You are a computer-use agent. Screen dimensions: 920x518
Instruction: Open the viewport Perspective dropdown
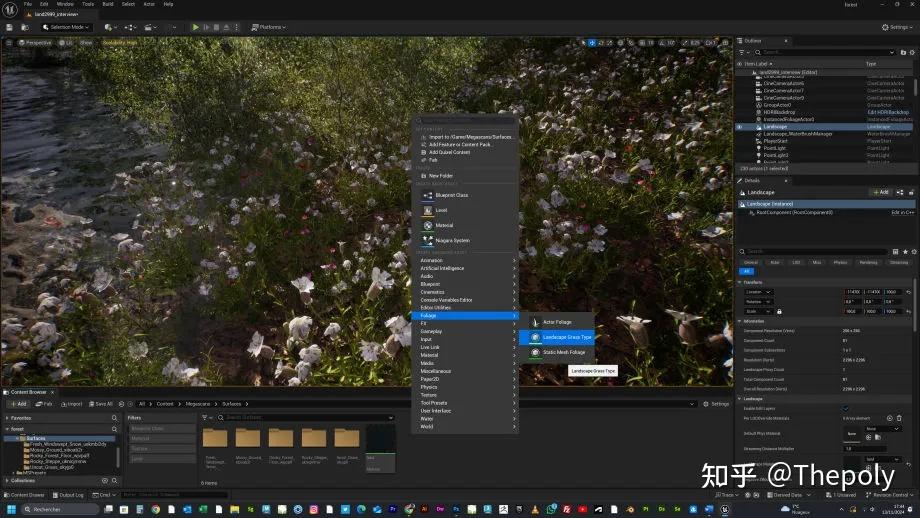(x=35, y=43)
